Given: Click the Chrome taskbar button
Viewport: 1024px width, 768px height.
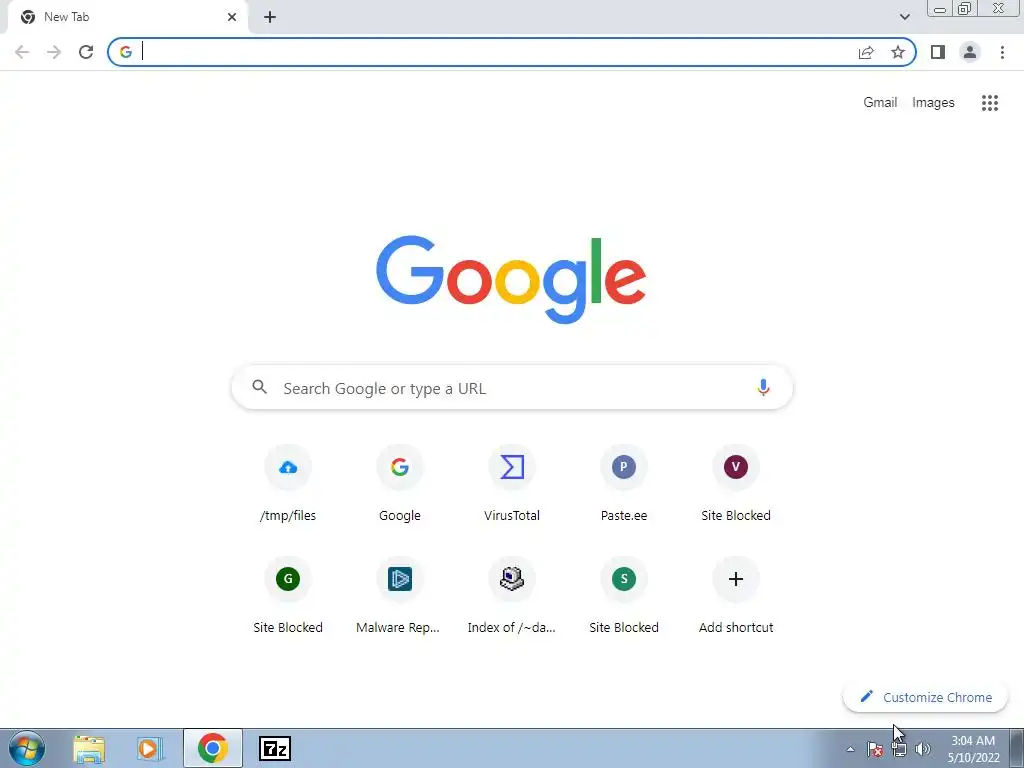Looking at the screenshot, I should [x=213, y=748].
